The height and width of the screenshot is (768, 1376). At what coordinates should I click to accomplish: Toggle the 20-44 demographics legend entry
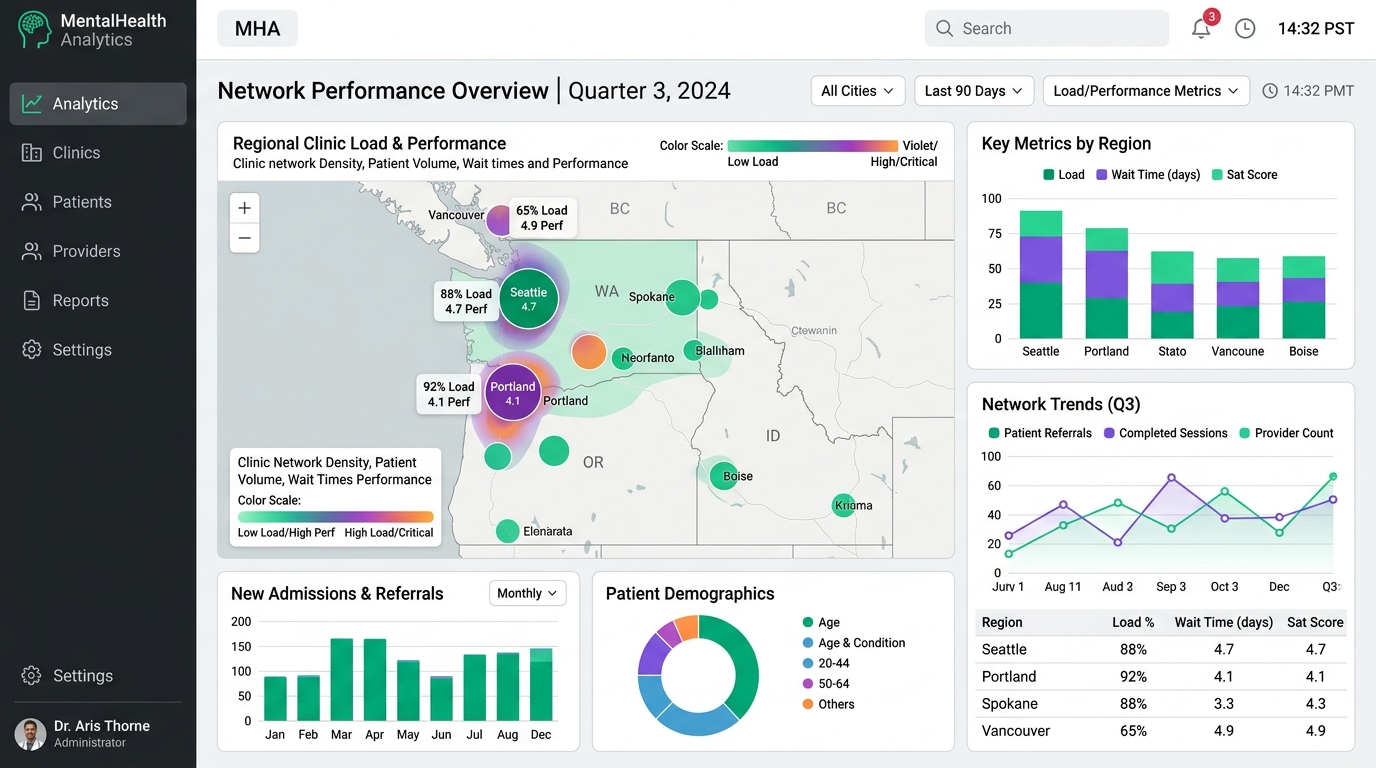[x=826, y=663]
